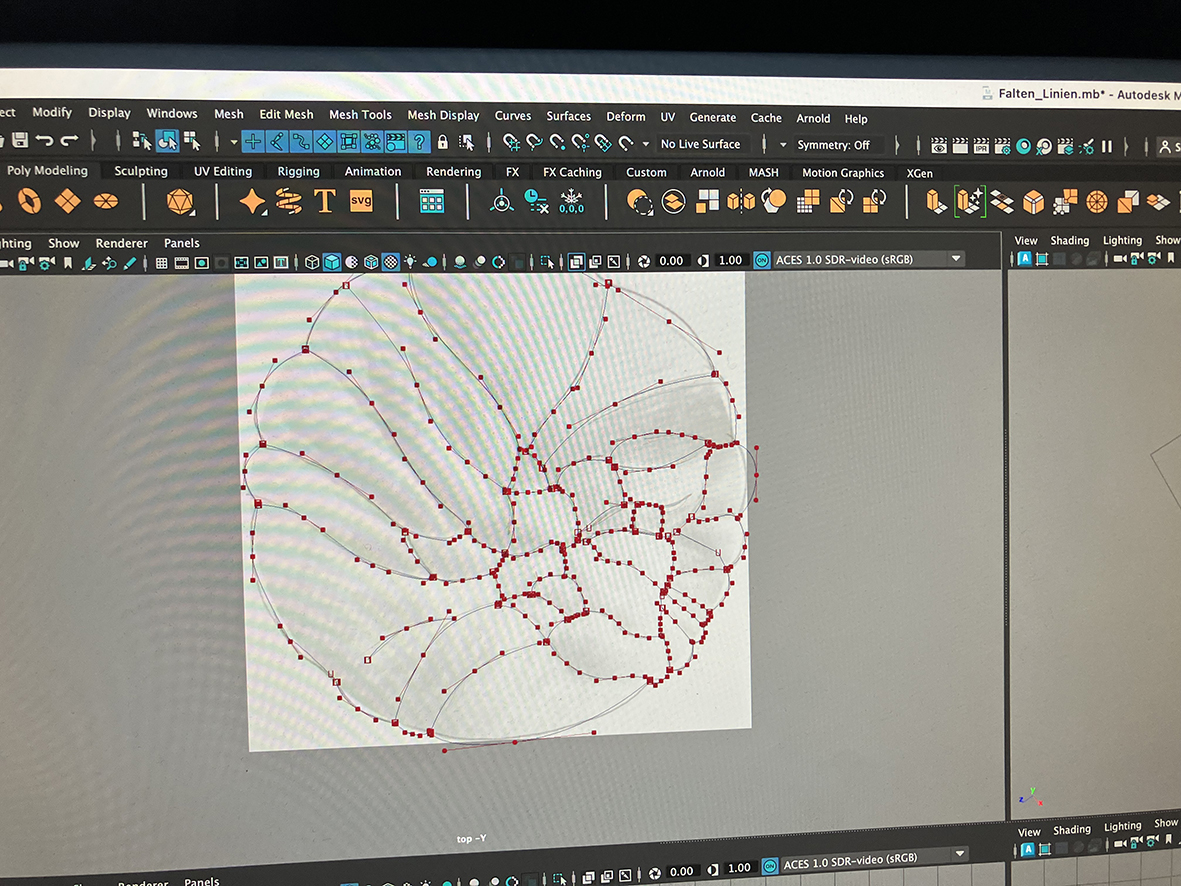The image size is (1181, 886).
Task: Toggle use all lights bulb icon
Action: 410,261
